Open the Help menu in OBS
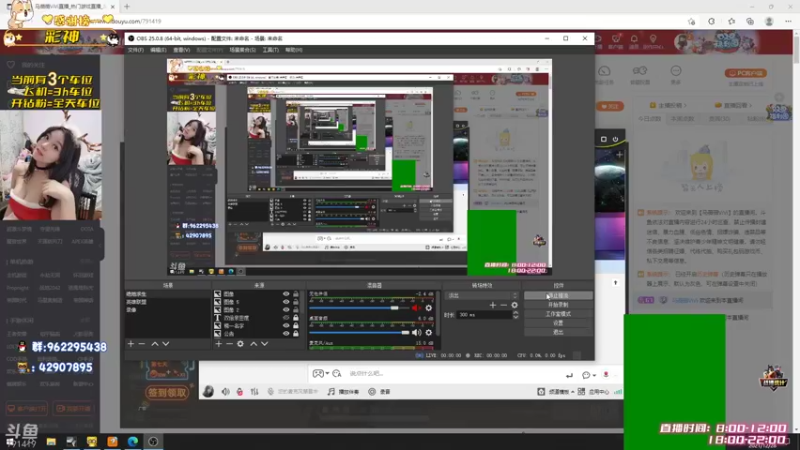This screenshot has height=450, width=800. point(294,50)
